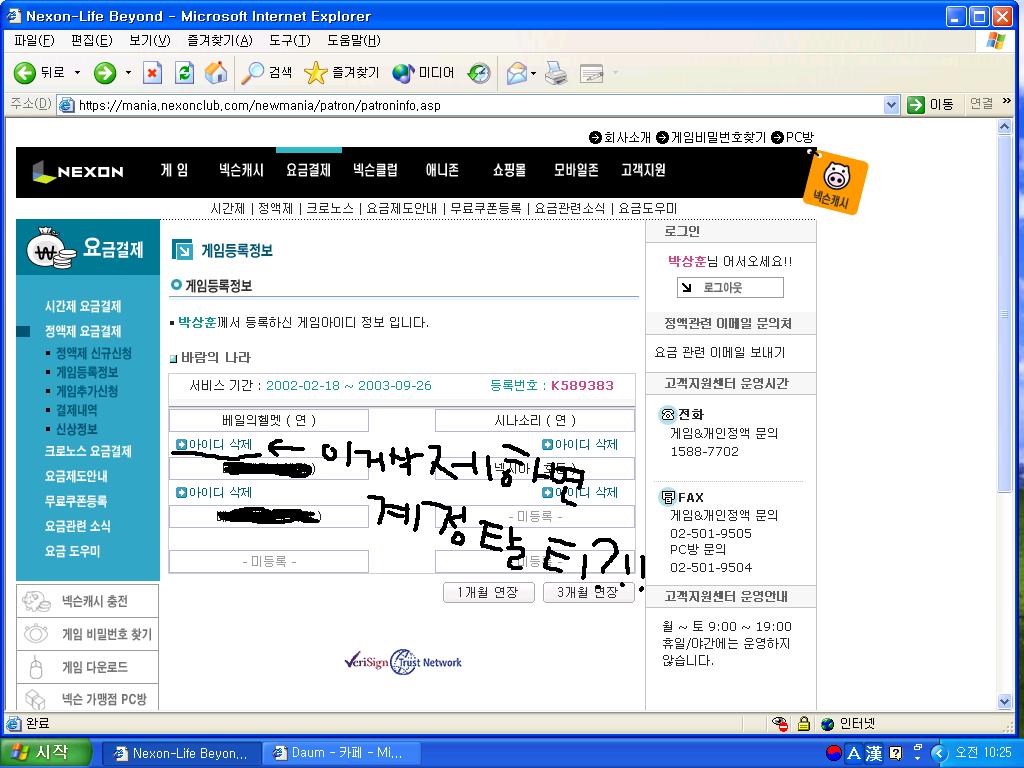1024x768 pixels.
Task: Click the 로그아웃 button
Action: click(730, 287)
